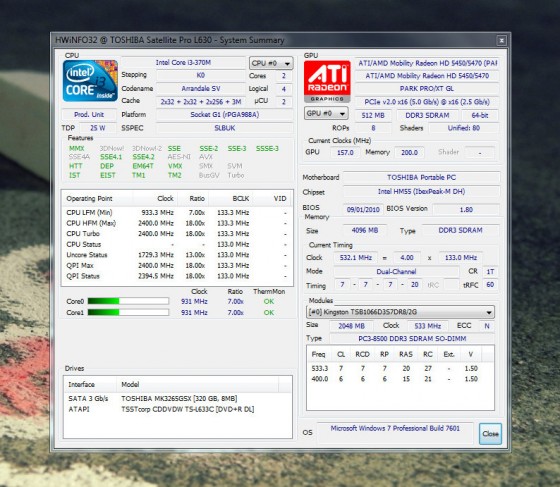560x487 pixels.
Task: Select the CPU HFM (Max) row
Action: click(x=177, y=223)
